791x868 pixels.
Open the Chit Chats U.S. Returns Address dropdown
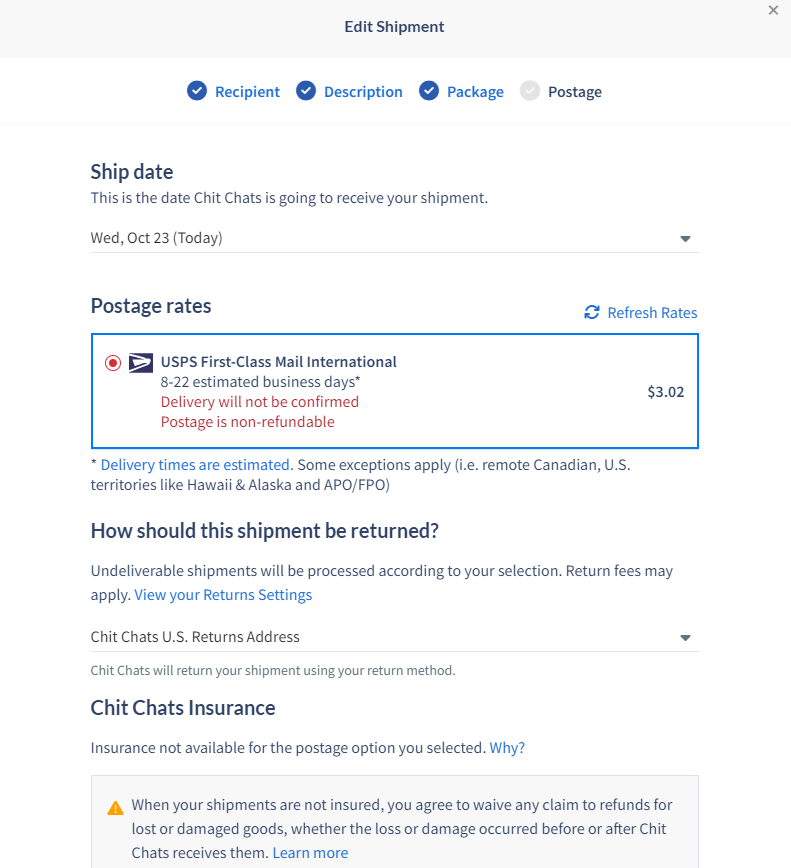(x=394, y=636)
